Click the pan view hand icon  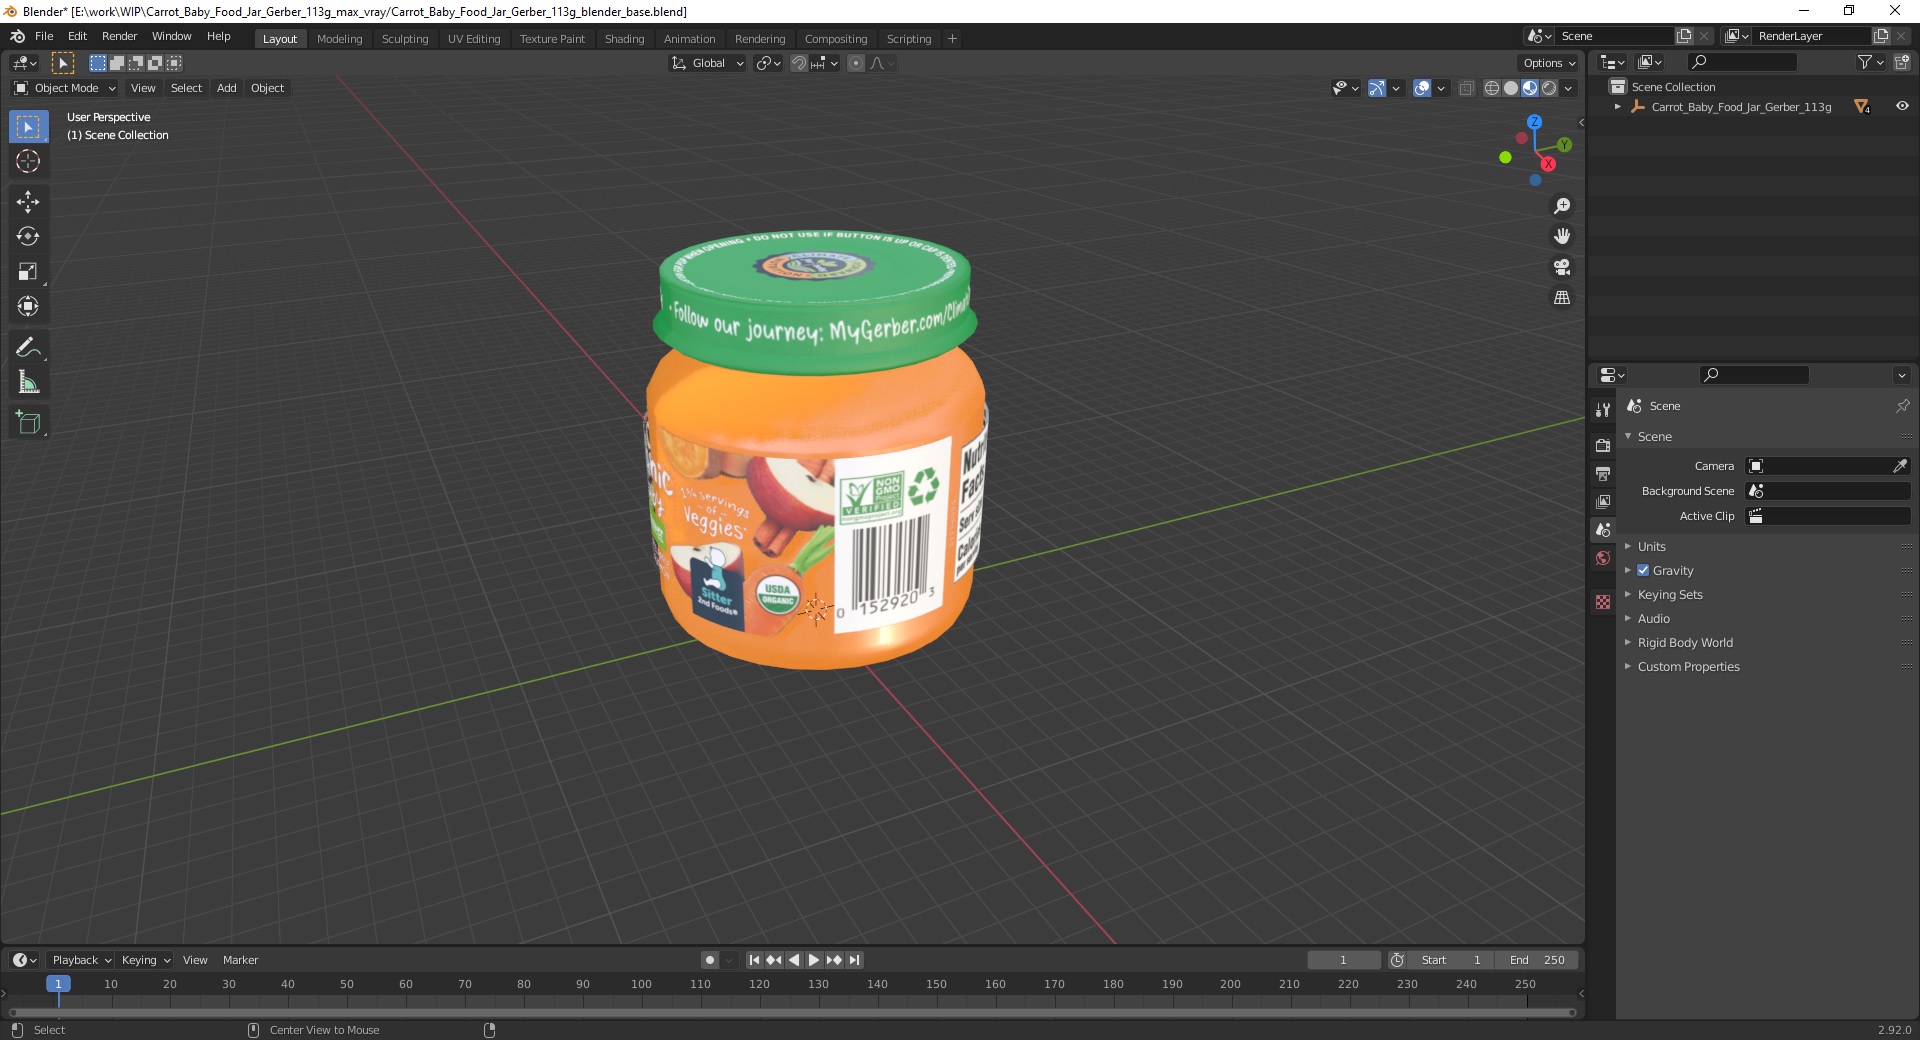click(x=1562, y=237)
